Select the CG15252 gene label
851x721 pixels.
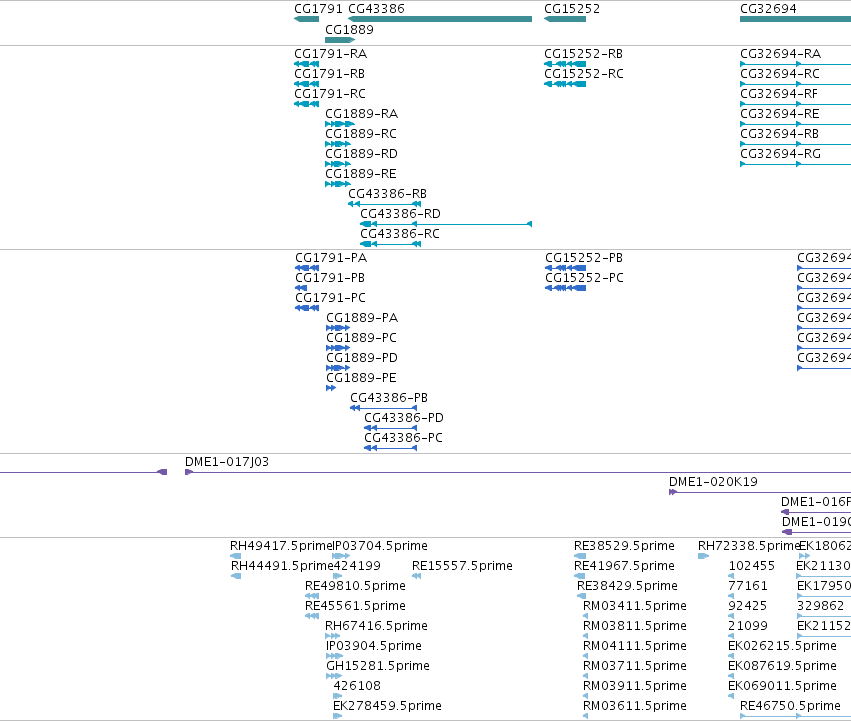[572, 9]
